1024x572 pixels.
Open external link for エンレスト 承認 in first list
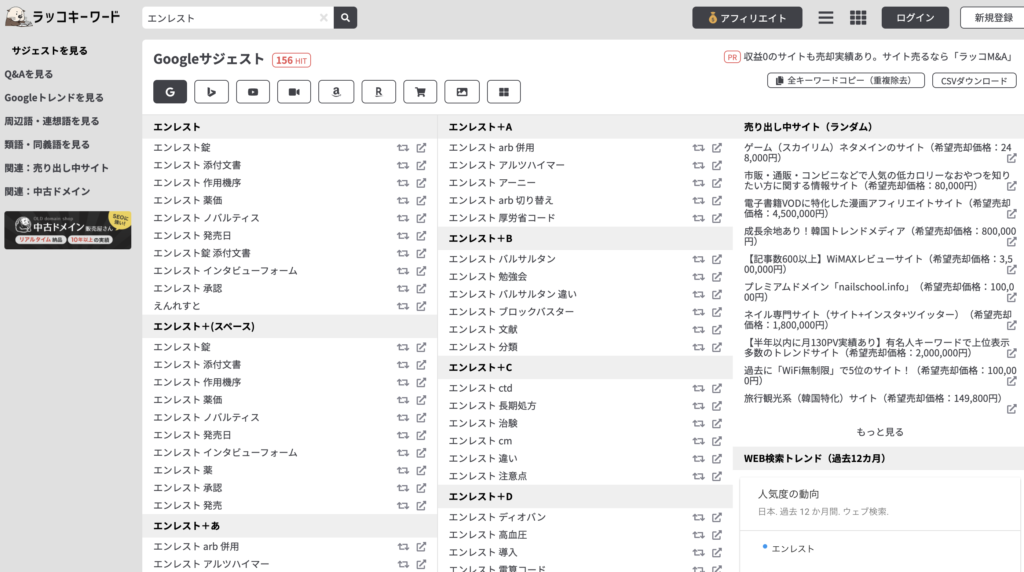[421, 289]
